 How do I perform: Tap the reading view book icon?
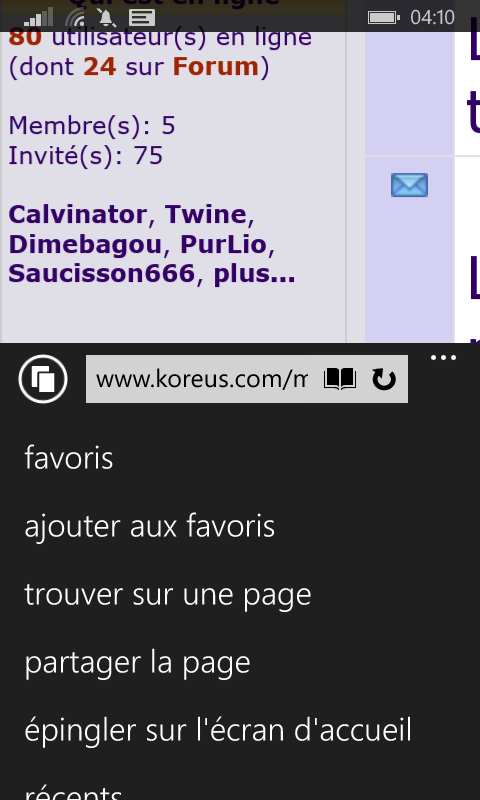[x=340, y=380]
